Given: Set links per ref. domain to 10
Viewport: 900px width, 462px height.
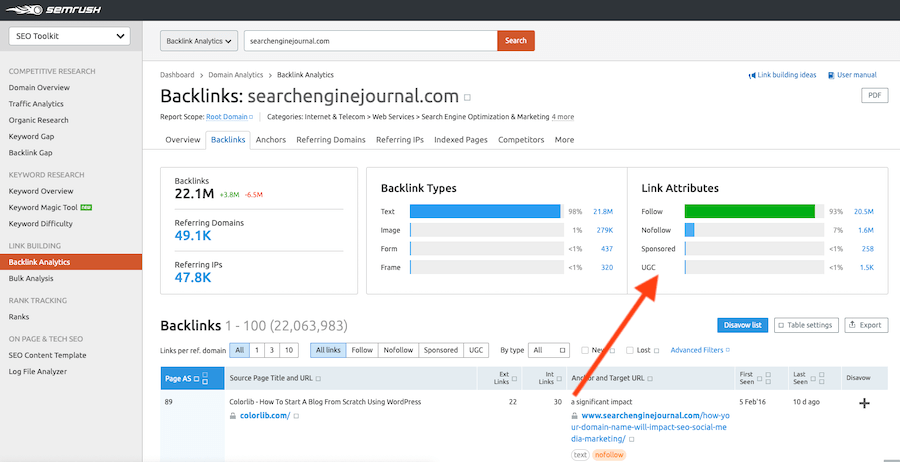Looking at the screenshot, I should [x=289, y=350].
